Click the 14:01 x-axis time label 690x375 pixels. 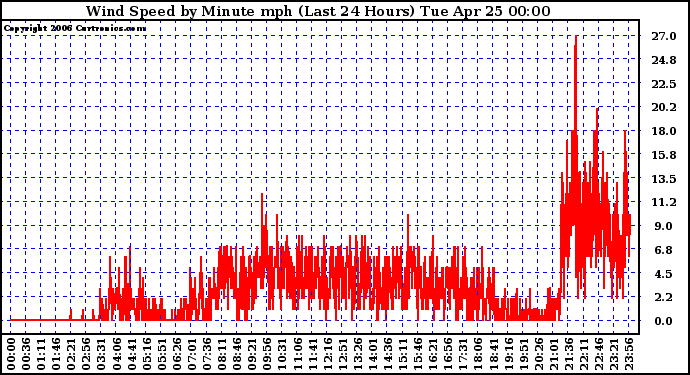(x=373, y=354)
